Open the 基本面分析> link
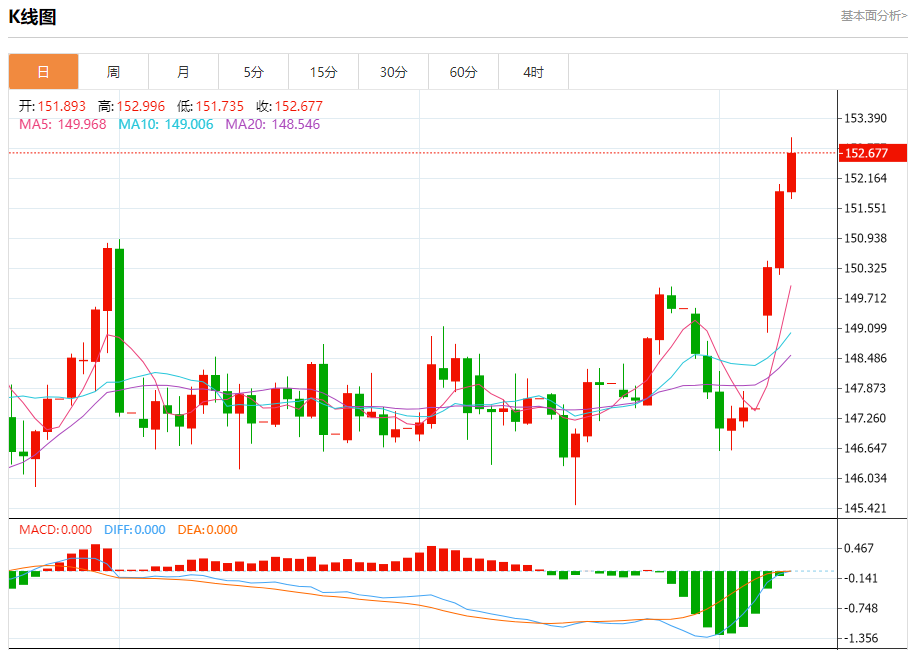 tap(873, 16)
